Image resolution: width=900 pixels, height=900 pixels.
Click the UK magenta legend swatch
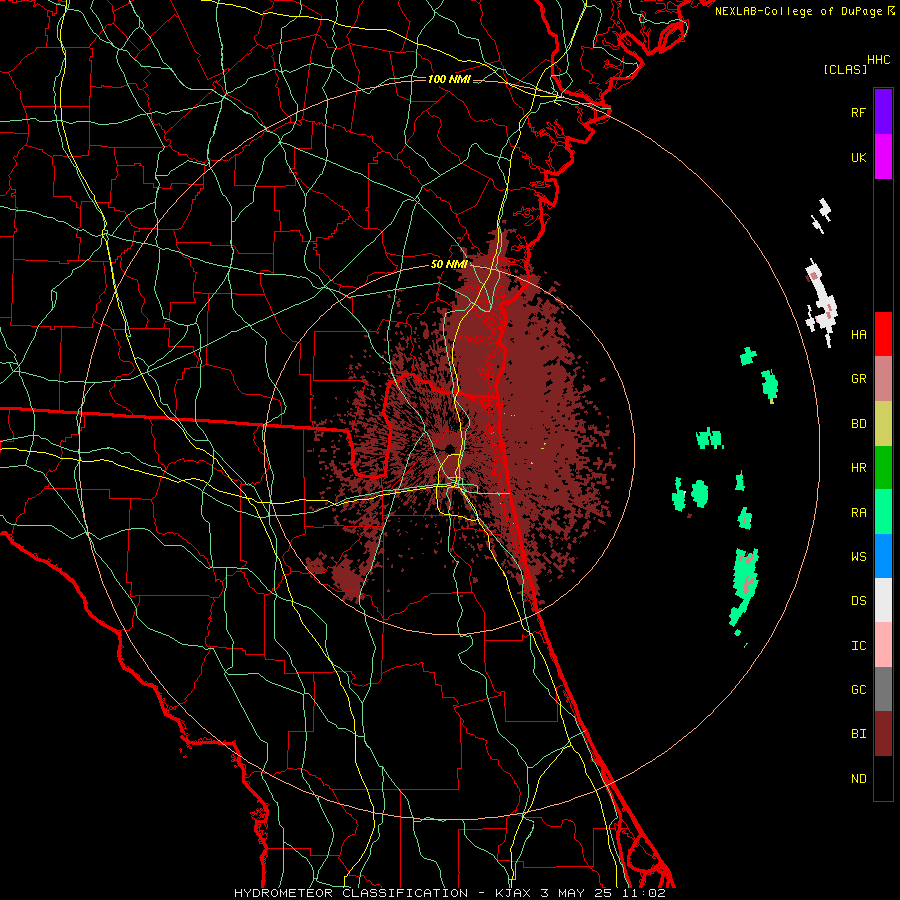click(x=883, y=157)
